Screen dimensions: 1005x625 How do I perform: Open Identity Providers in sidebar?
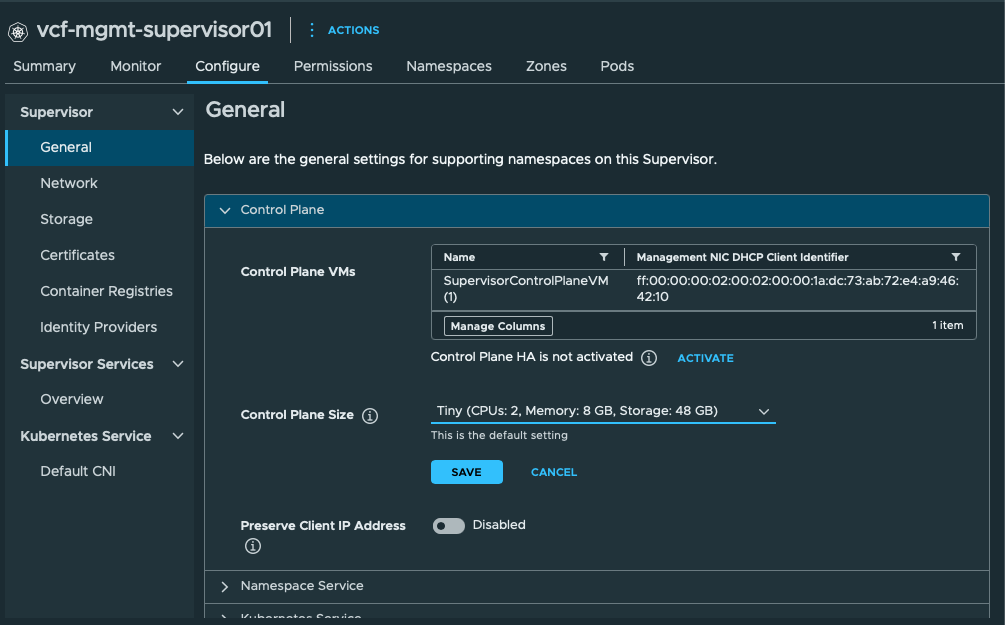[99, 327]
